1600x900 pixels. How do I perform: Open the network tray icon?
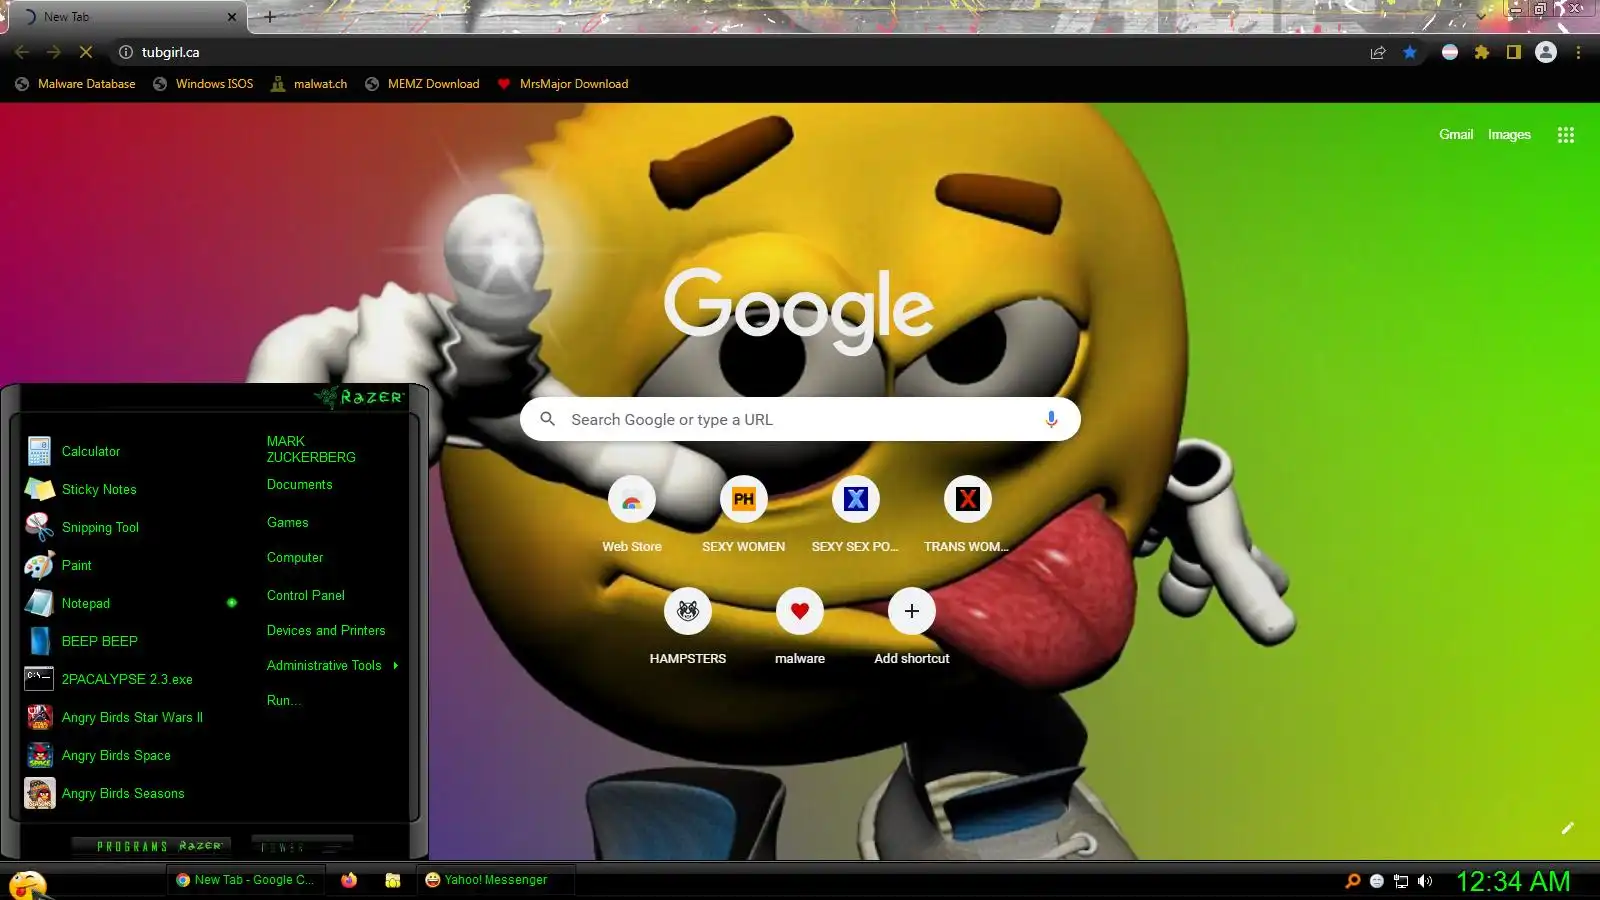coord(1401,881)
